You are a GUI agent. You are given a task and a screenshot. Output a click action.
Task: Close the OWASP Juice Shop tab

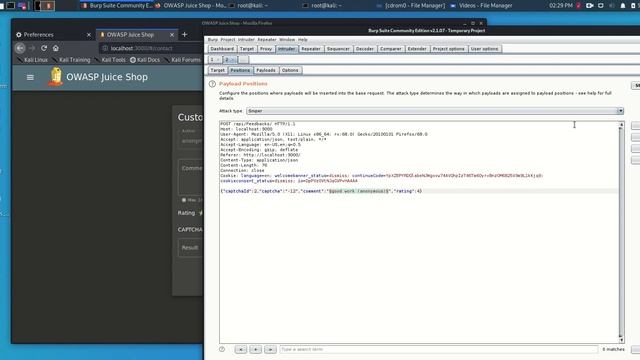tap(172, 35)
